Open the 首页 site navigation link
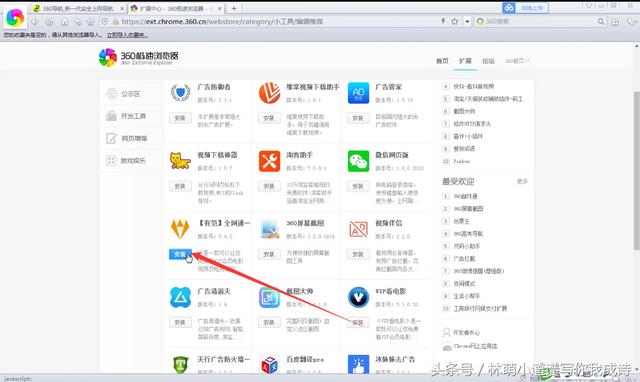The image size is (640, 382). point(442,61)
